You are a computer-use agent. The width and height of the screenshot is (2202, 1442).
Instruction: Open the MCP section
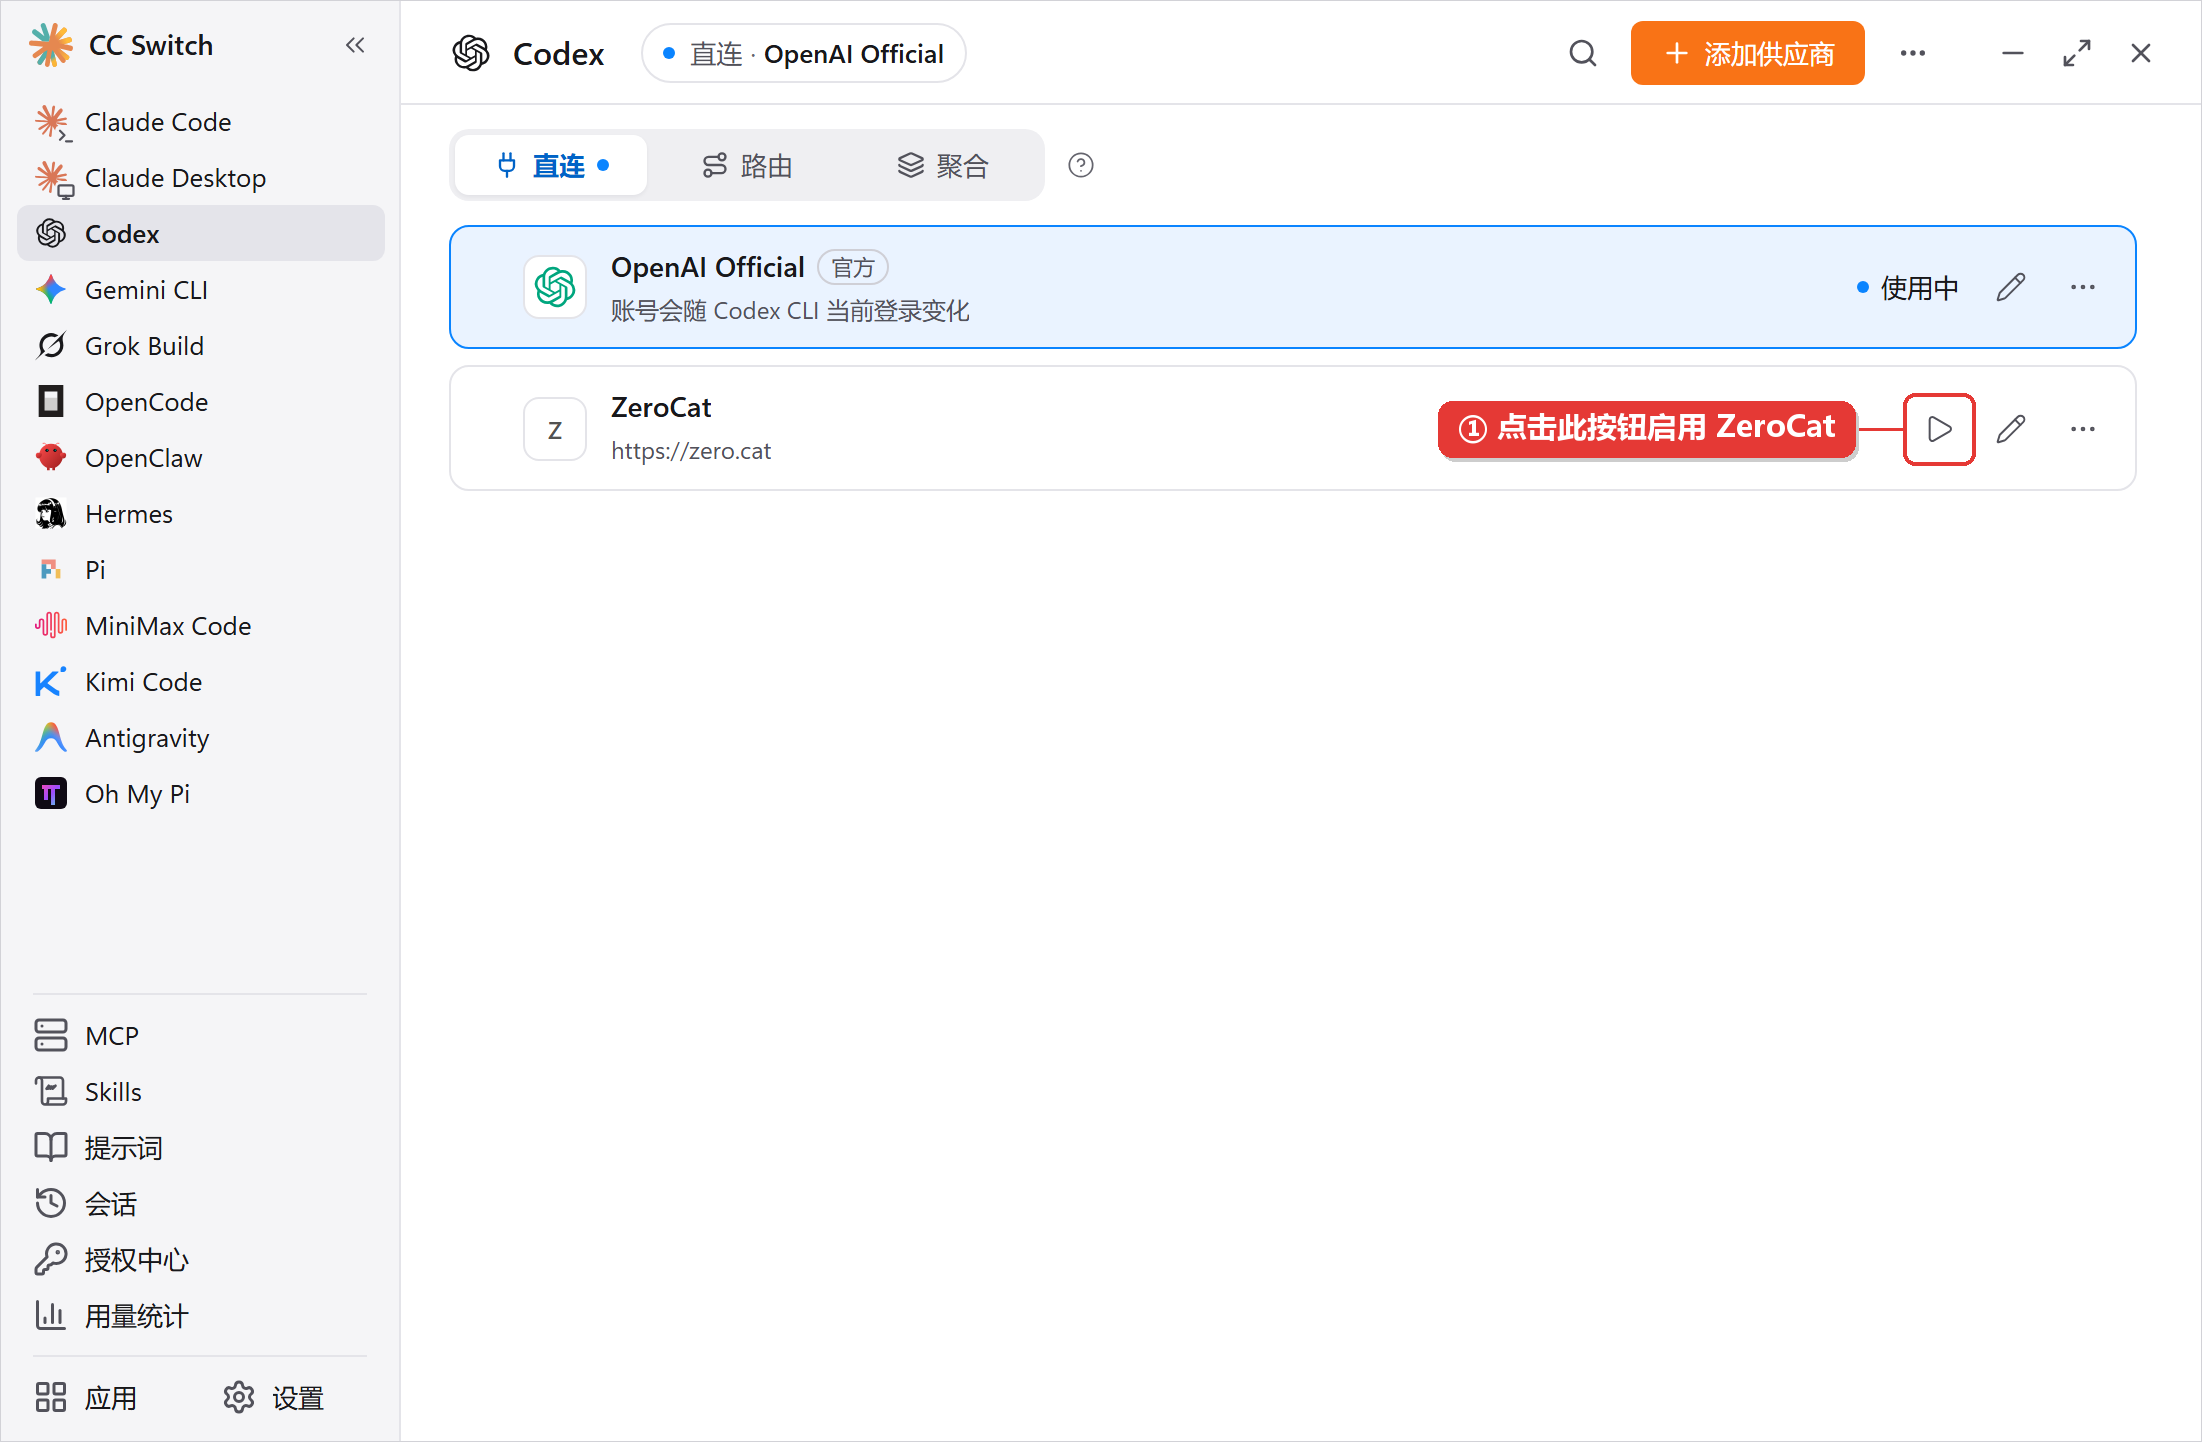[x=201, y=1036]
